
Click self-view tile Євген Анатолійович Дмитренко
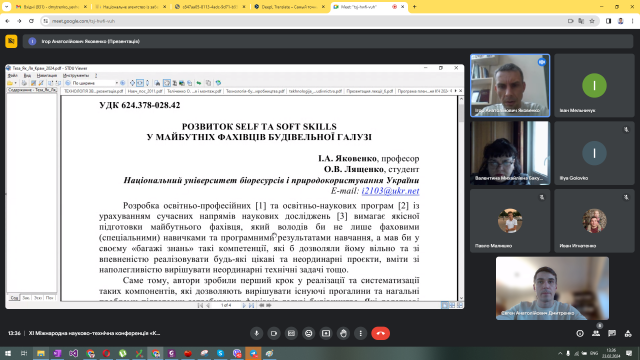(552, 288)
